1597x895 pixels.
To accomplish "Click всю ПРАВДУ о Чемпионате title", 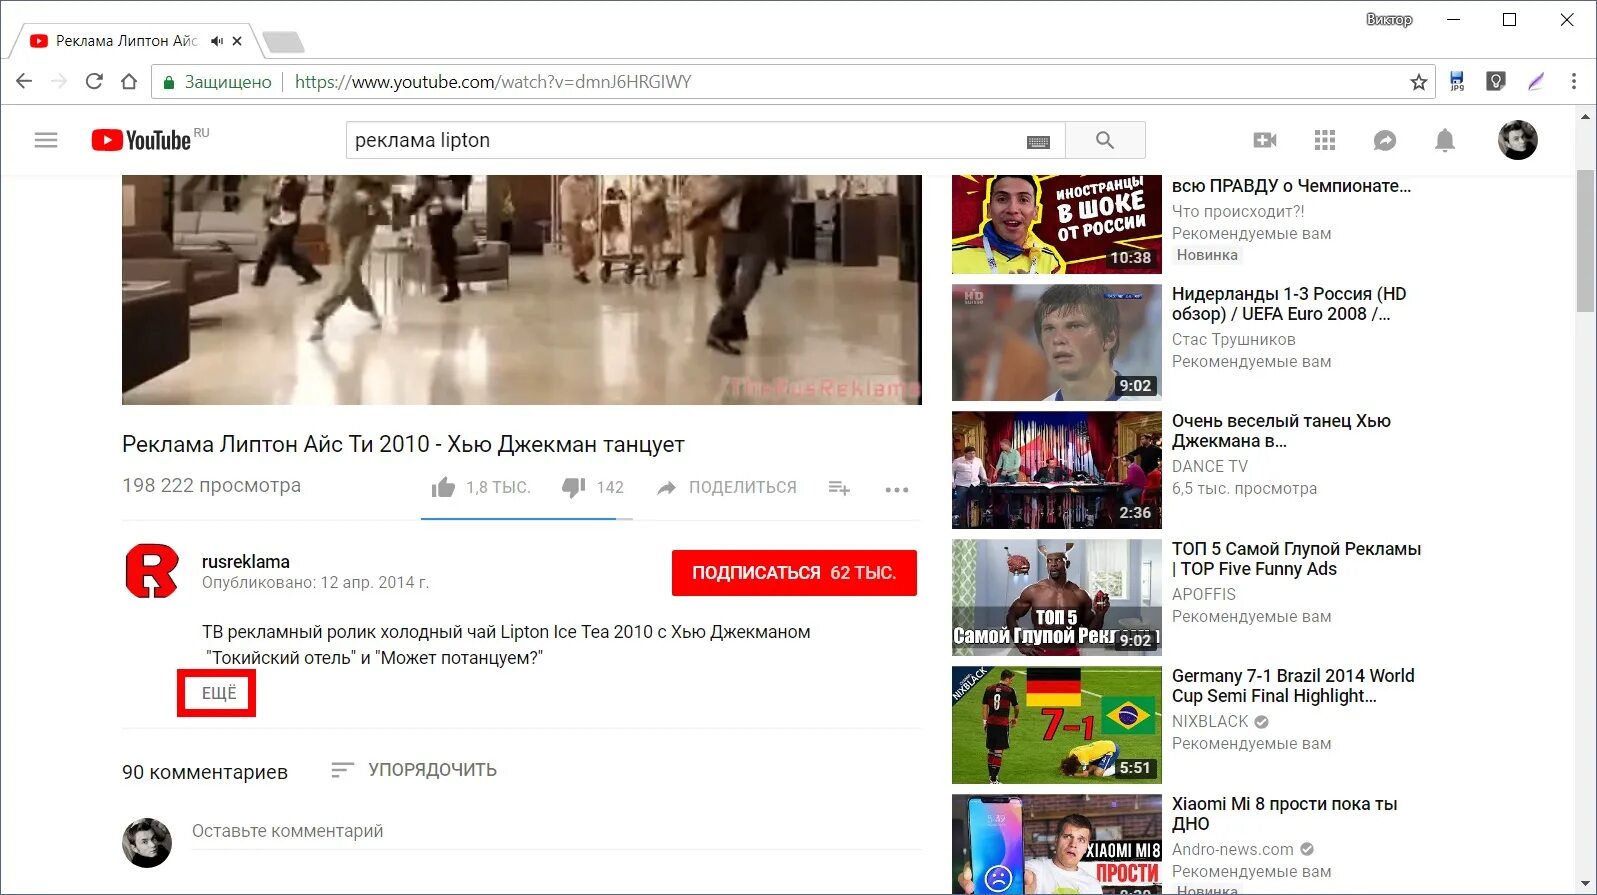I will [1291, 185].
